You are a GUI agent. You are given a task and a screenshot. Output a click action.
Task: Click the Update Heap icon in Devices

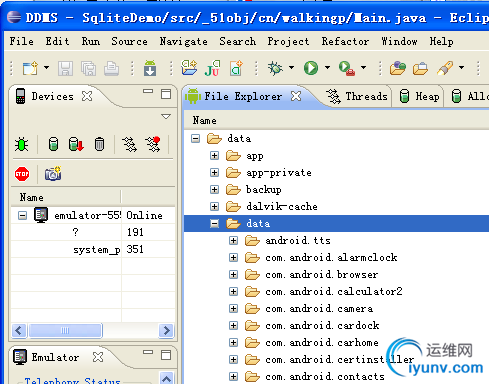coord(53,144)
